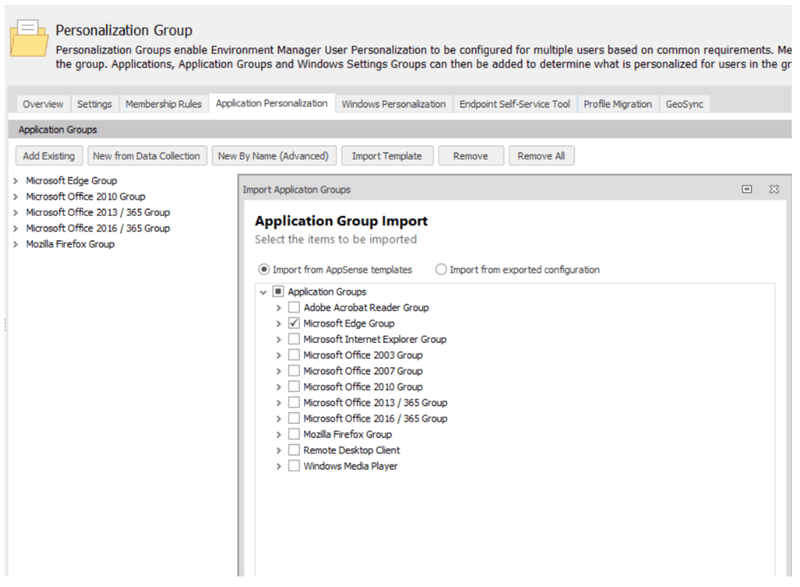Check the Adobe Acrobat Reader Group checkbox

click(294, 308)
